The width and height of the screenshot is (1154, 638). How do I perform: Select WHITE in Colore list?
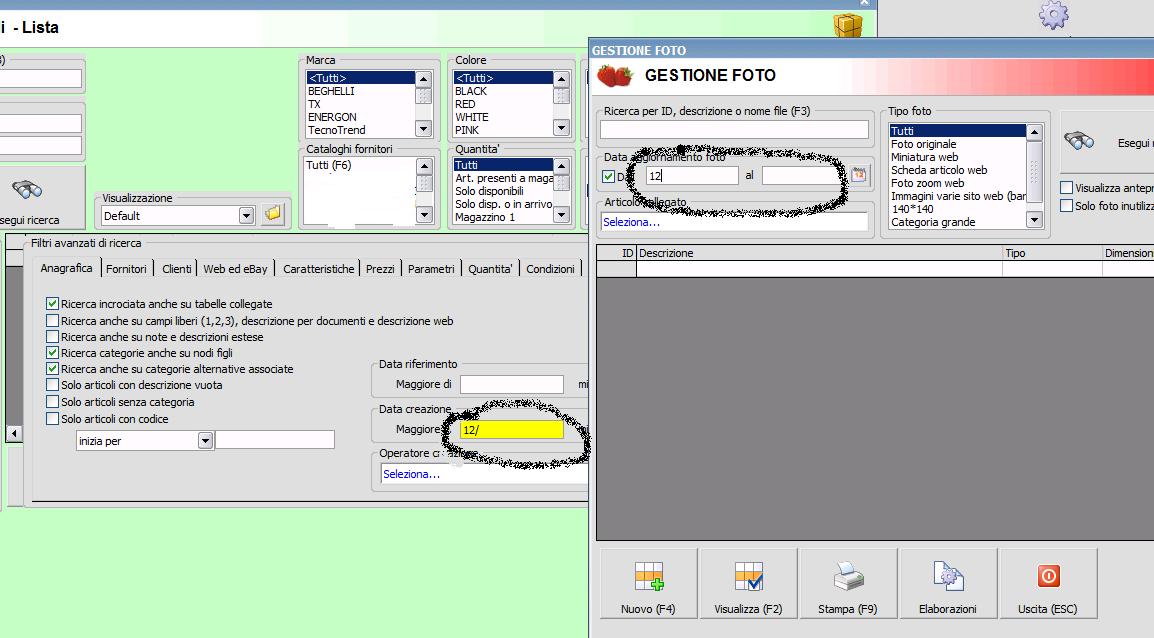point(472,116)
